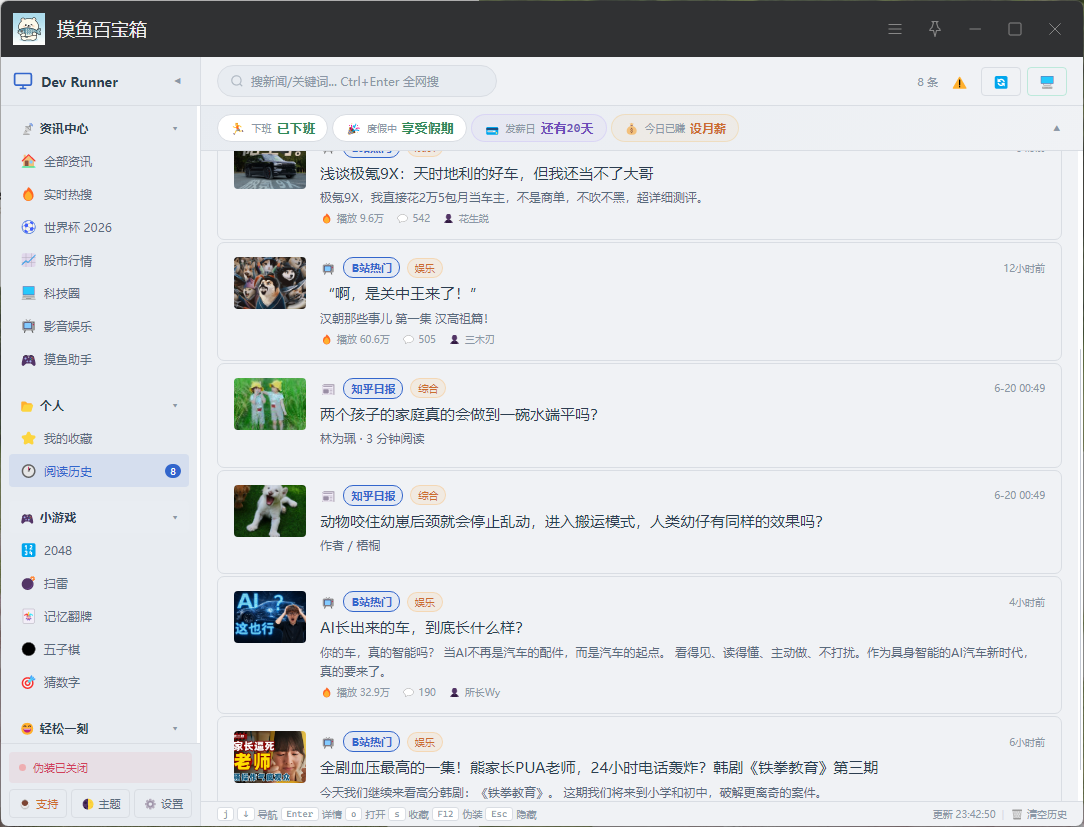
Task: Click the monitor icon button at top right
Action: [1047, 82]
